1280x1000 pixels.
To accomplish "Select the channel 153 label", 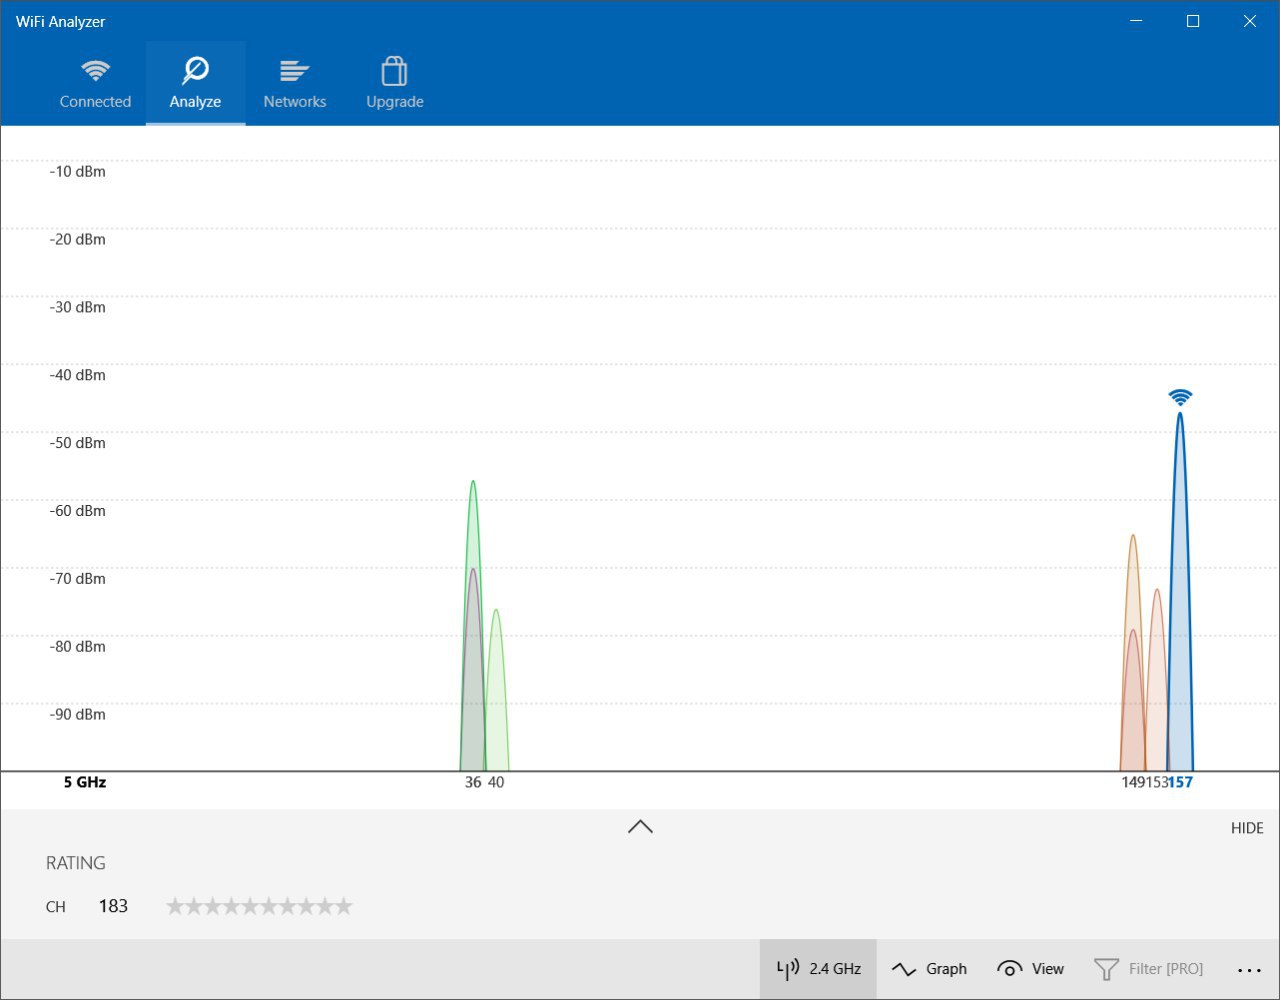I will click(x=1157, y=782).
